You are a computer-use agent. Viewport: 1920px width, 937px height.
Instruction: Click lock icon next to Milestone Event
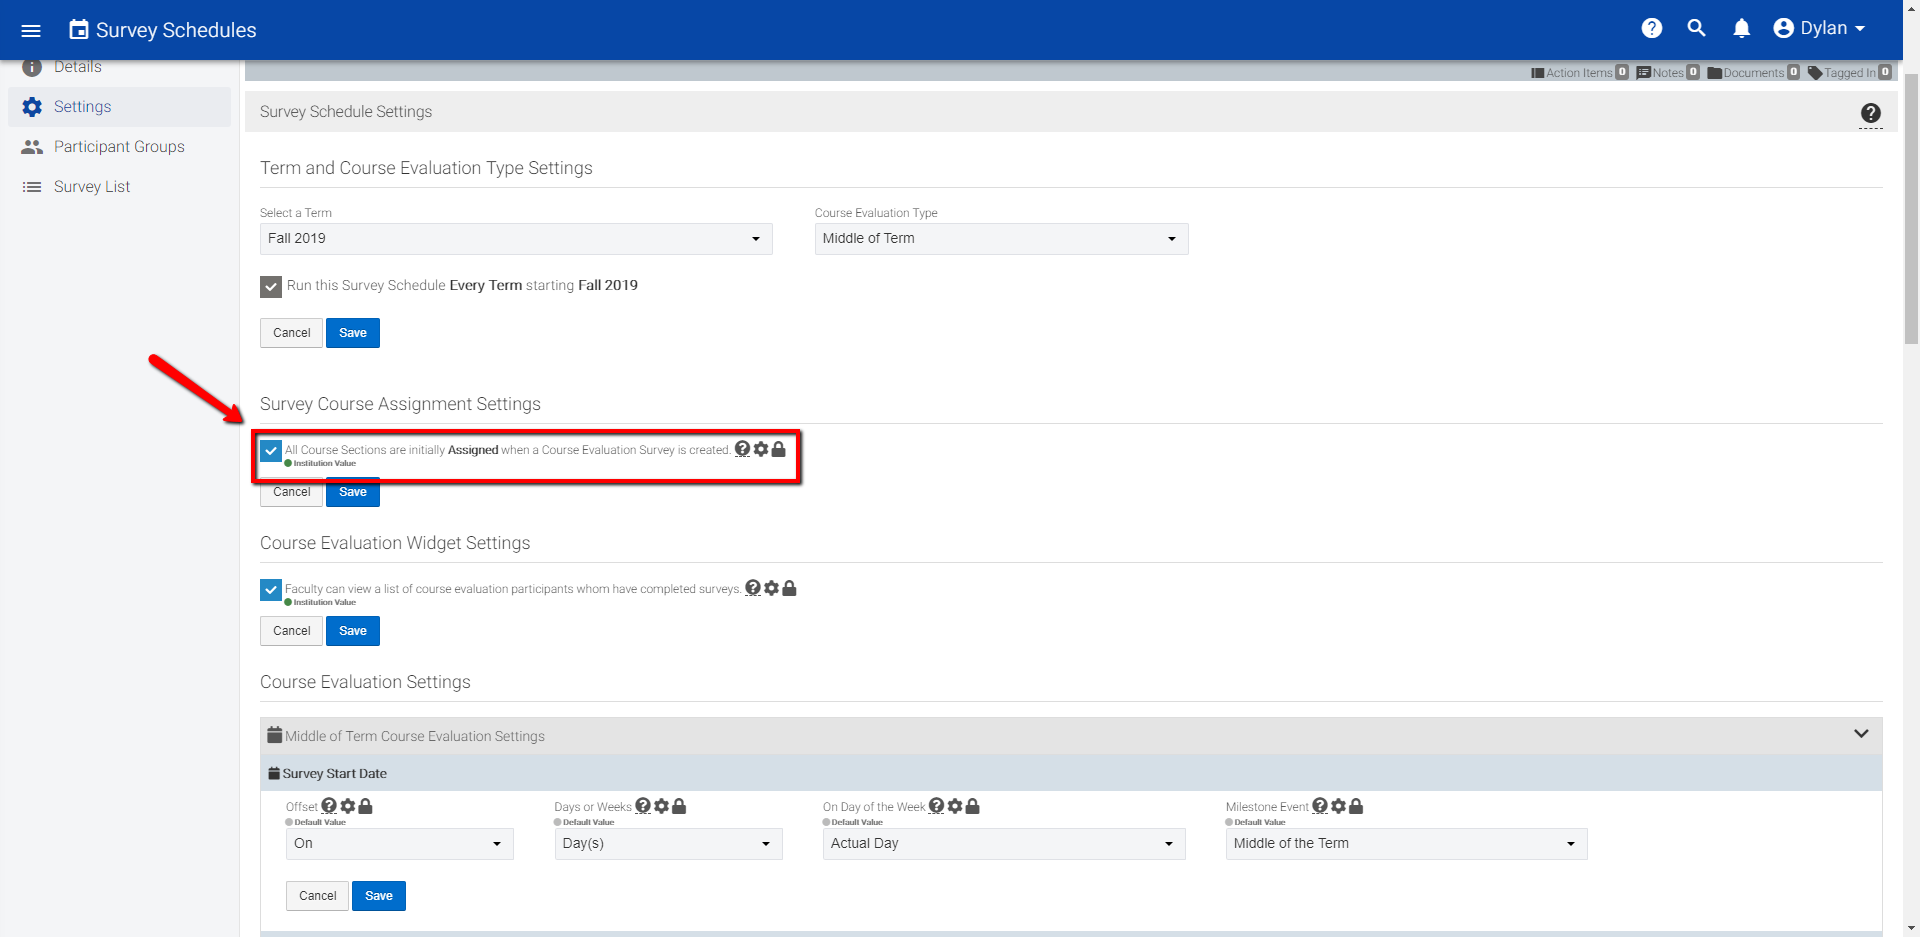point(1356,806)
